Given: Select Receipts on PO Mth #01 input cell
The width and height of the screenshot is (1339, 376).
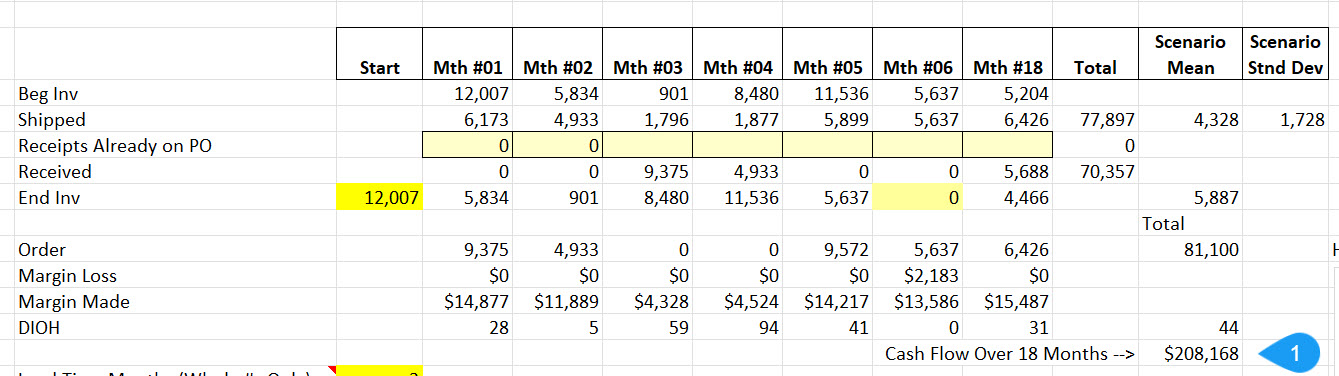Looking at the screenshot, I should click(x=467, y=146).
